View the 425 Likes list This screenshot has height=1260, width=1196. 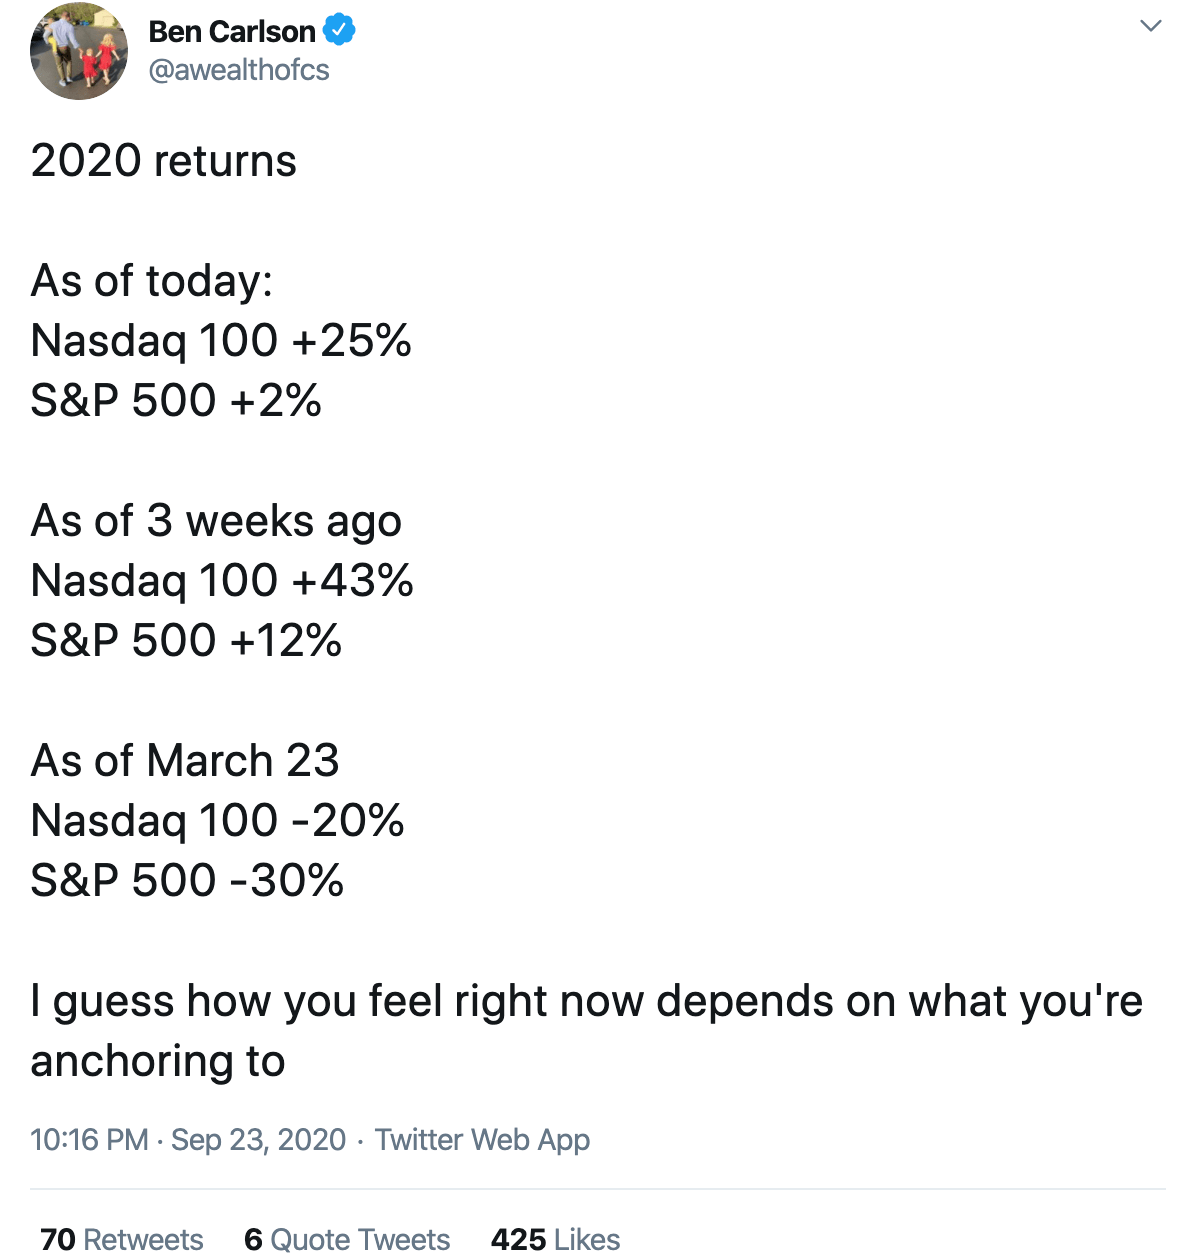tap(555, 1239)
